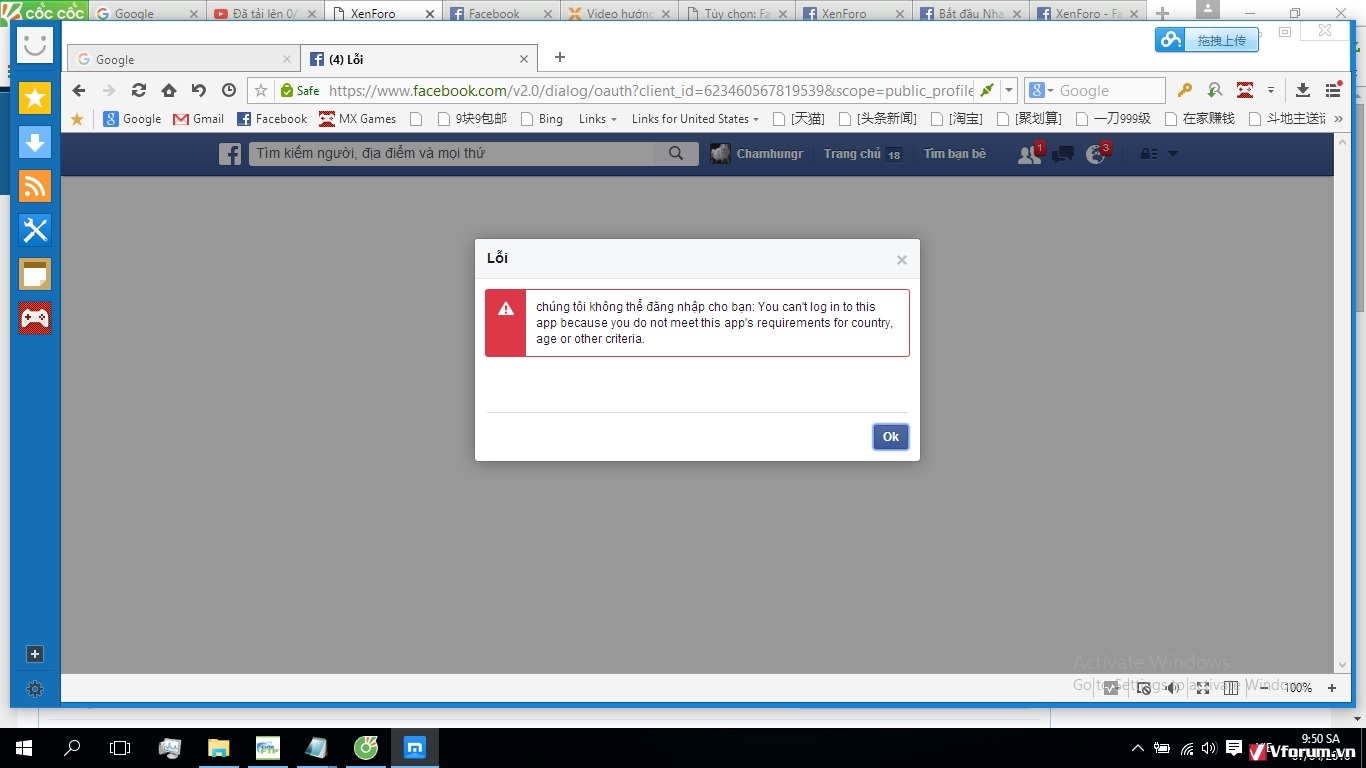Go to the browser home page
The height and width of the screenshot is (768, 1366).
coord(169,90)
